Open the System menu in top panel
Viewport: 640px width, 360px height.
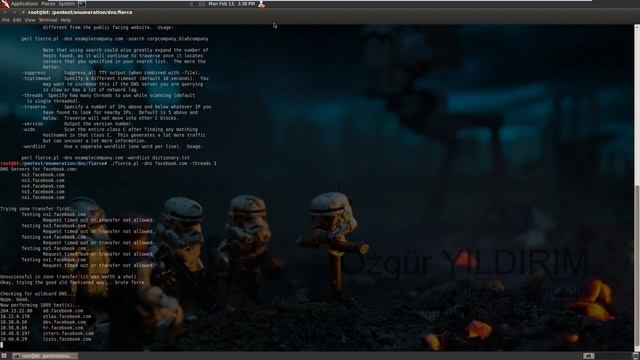(67, 4)
